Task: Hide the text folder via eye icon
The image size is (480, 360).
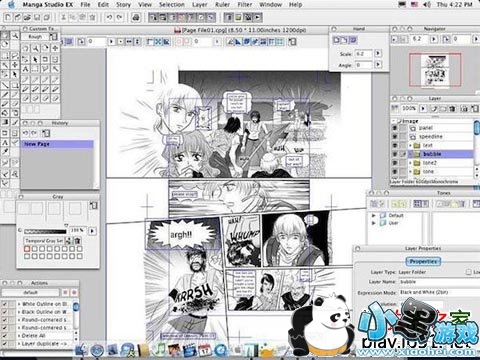Action: coord(395,145)
